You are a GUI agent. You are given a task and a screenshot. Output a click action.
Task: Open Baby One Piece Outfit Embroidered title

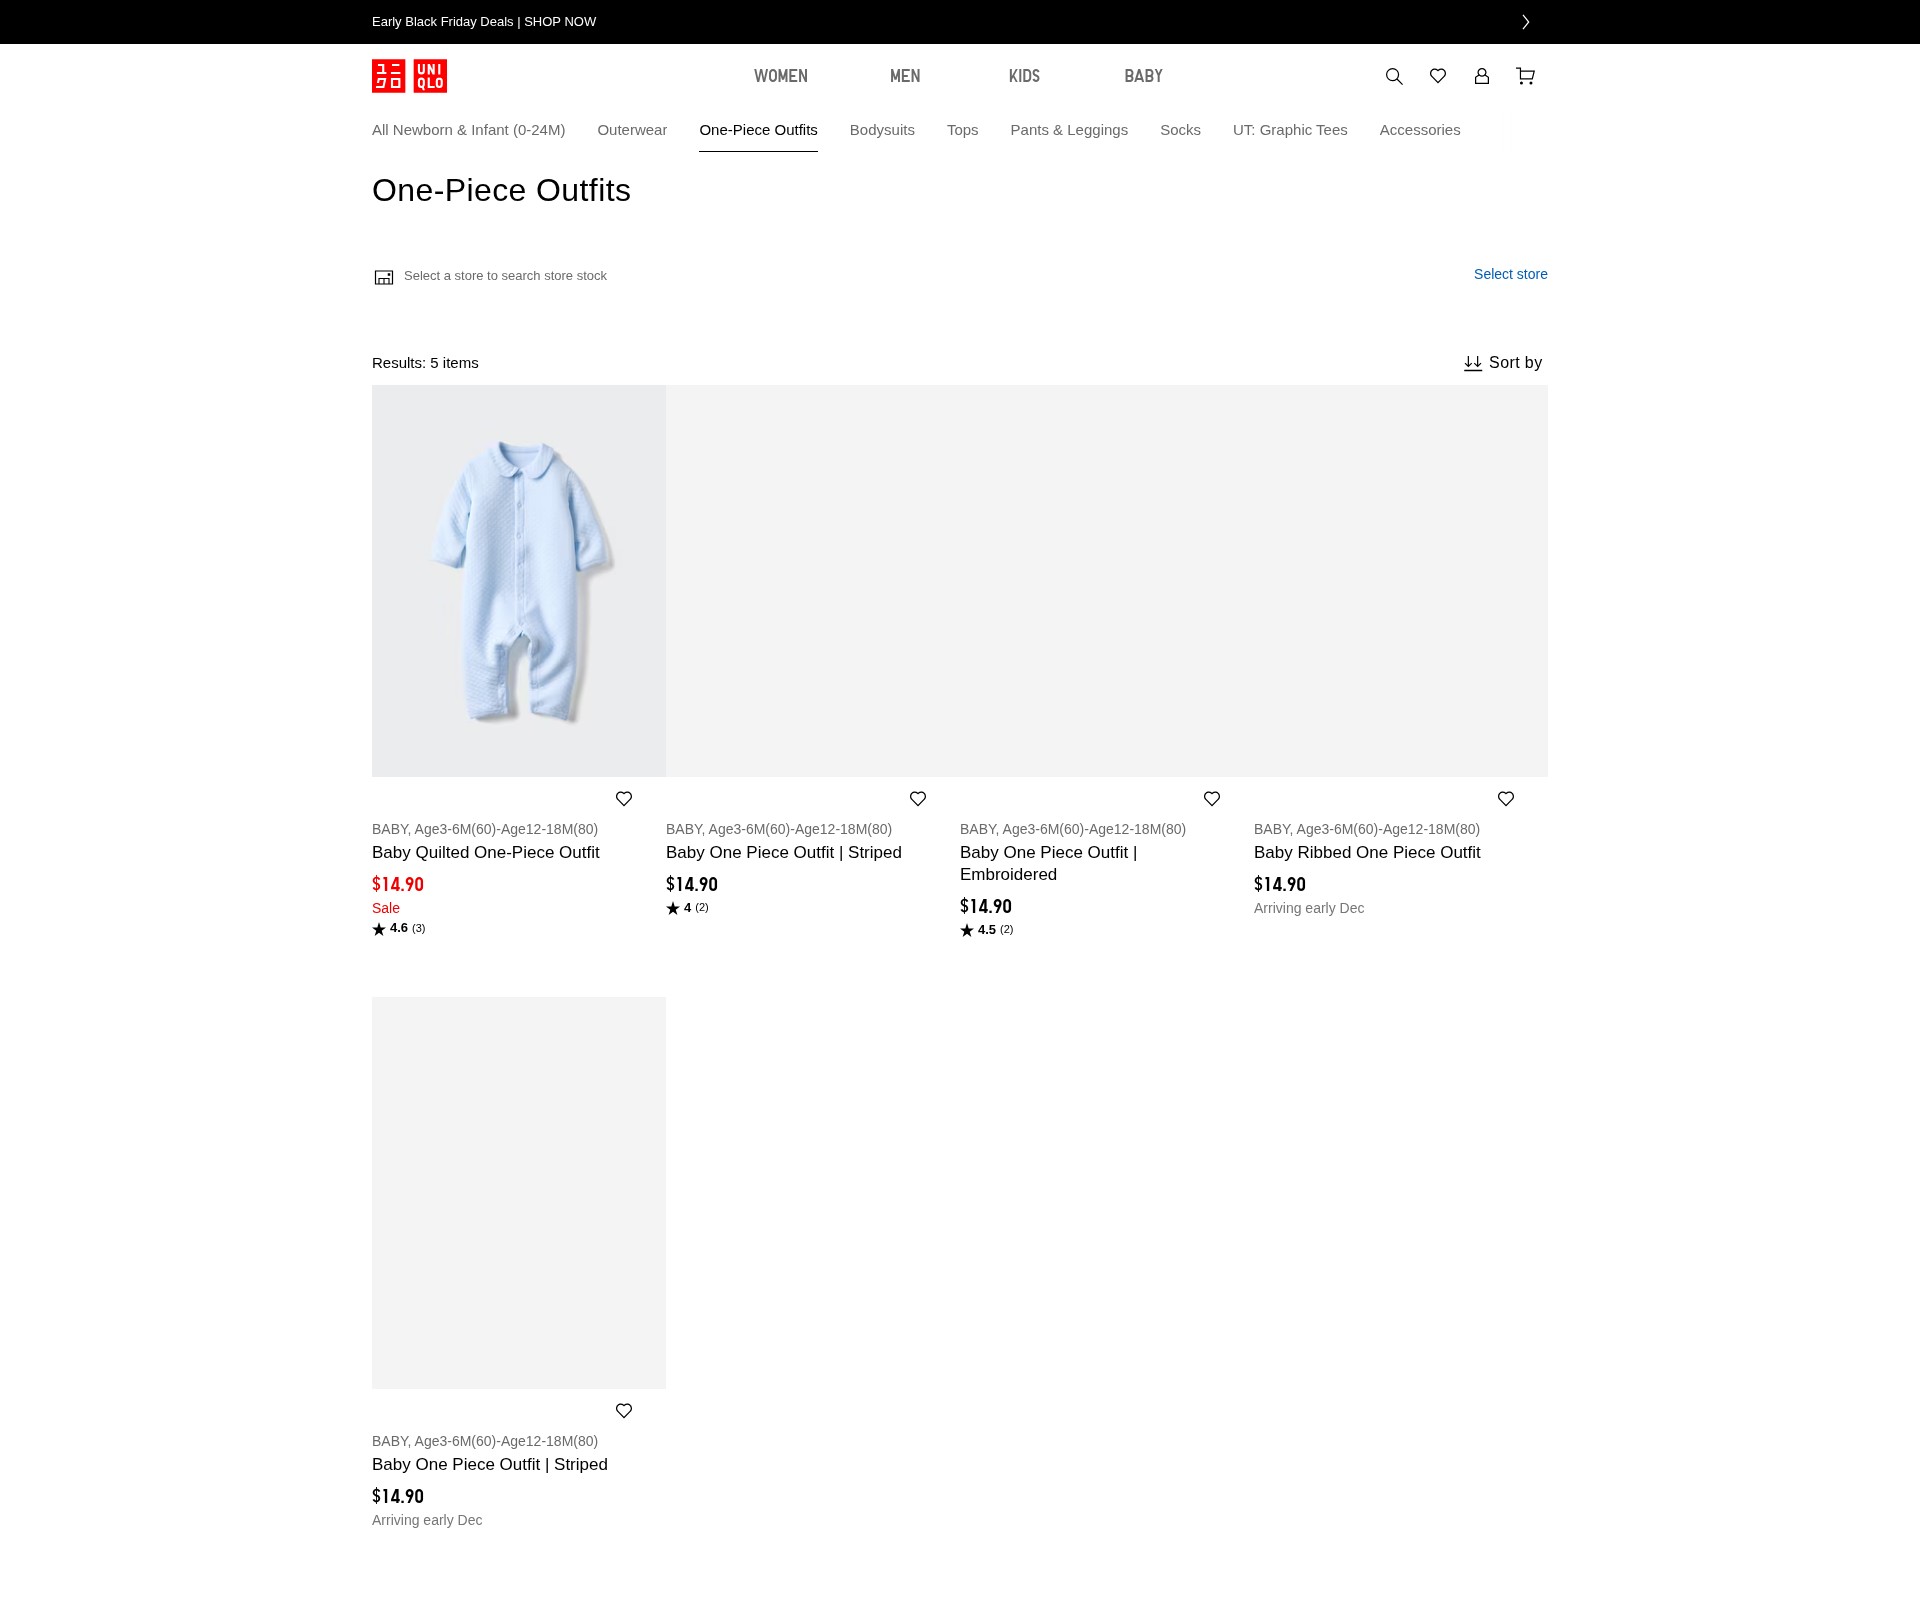coord(1048,863)
